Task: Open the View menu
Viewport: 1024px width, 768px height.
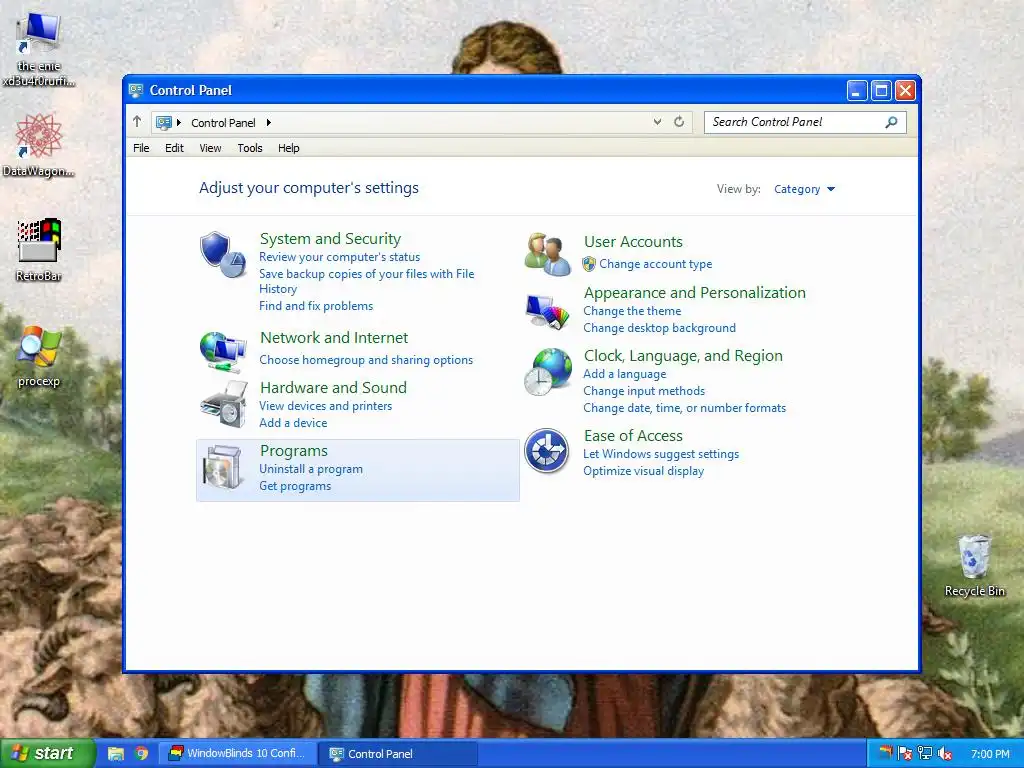Action: (210, 148)
